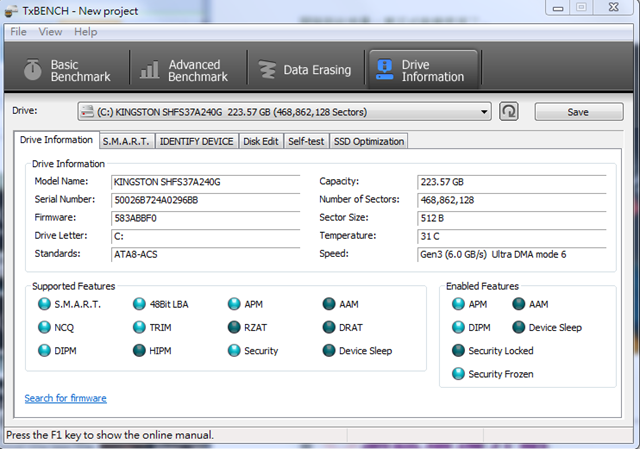The image size is (640, 449).
Task: Open the Basic Benchmark stopwatch icon
Action: 33,70
